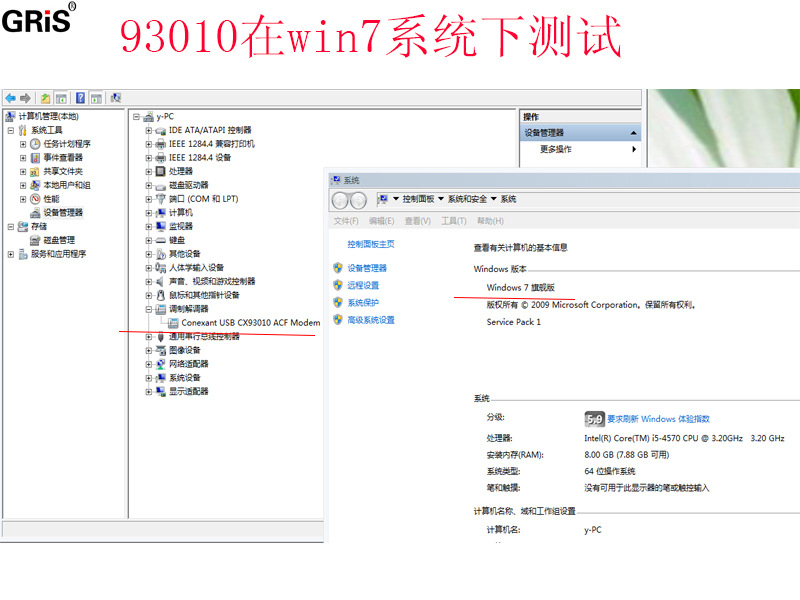Open the 控制面板主页 link
The image size is (800, 600).
[371, 244]
